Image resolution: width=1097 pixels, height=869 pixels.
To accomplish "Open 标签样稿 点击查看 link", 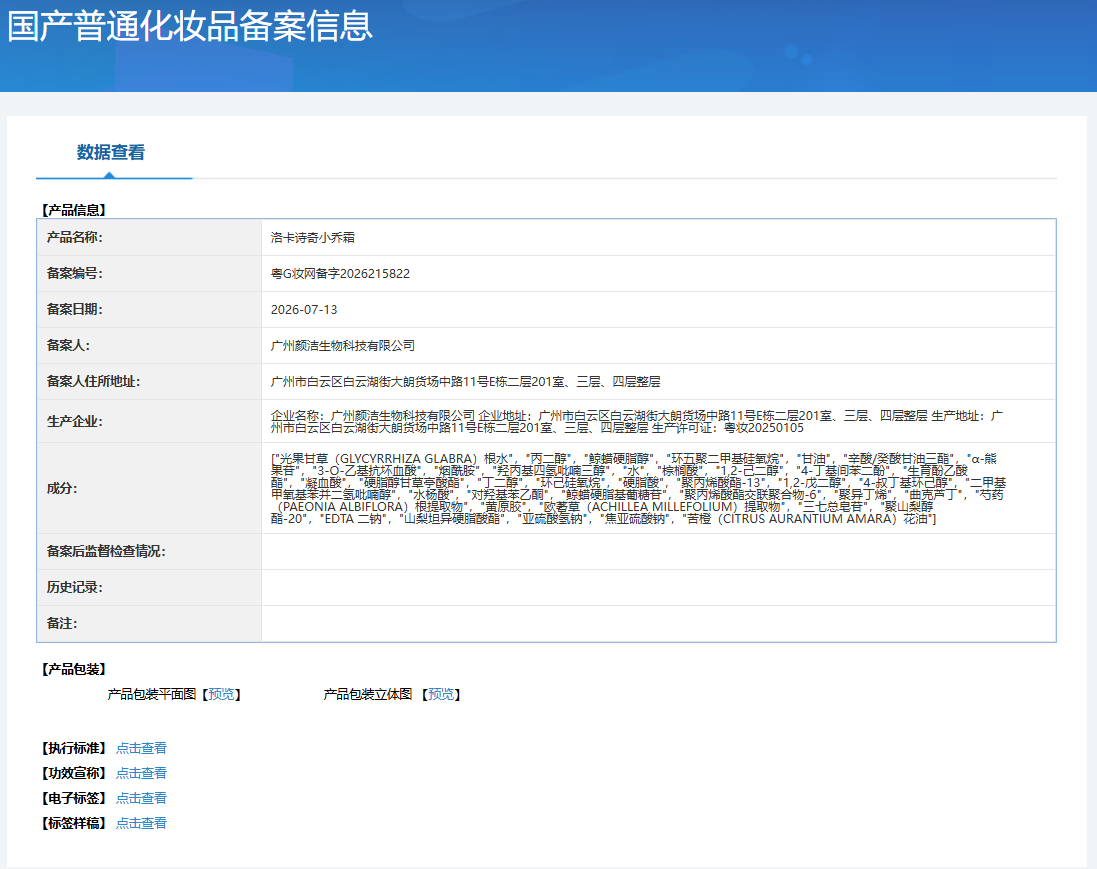I will click(141, 824).
